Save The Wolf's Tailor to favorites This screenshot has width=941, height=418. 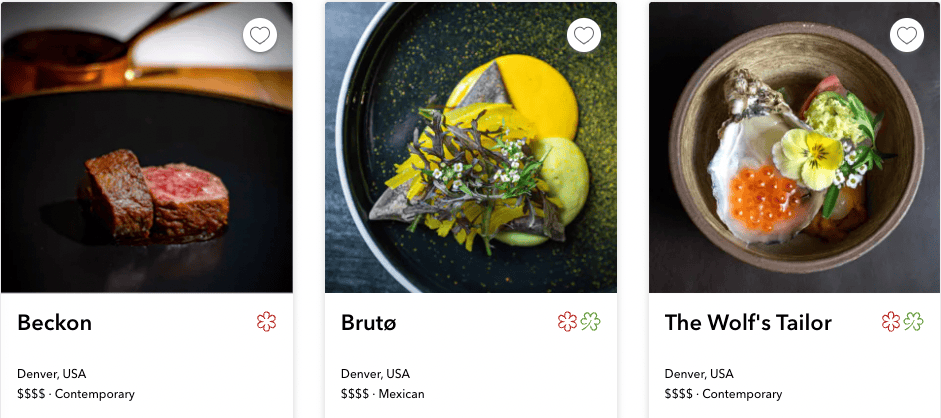907,36
